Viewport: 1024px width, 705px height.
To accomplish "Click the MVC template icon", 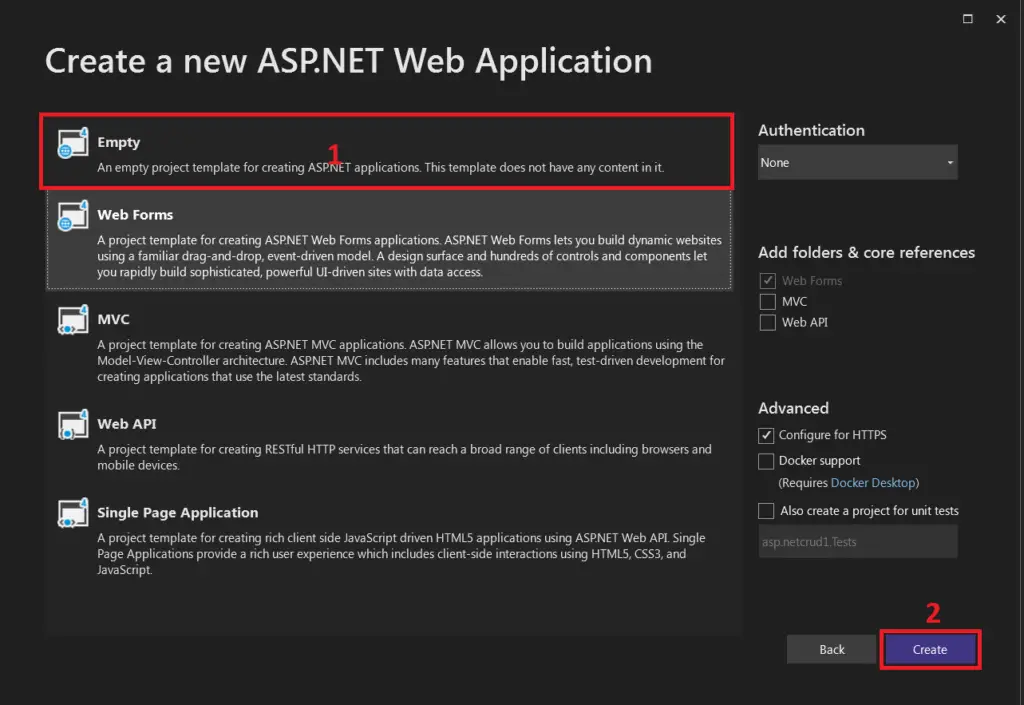I will [72, 320].
